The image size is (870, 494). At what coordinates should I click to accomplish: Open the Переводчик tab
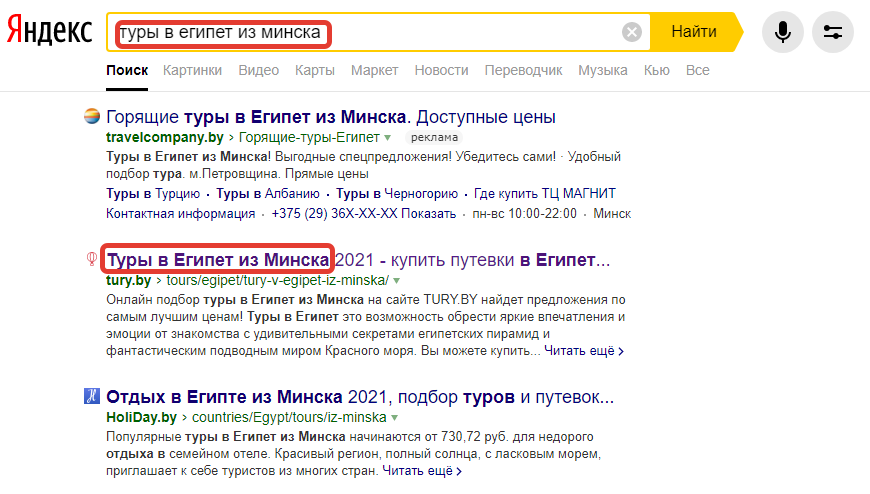pos(523,70)
